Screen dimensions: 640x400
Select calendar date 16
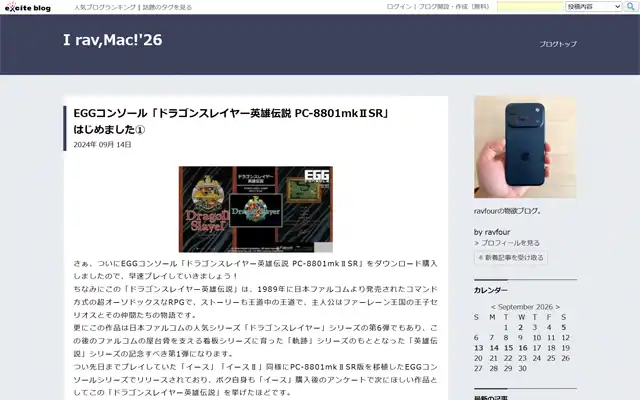[523, 348]
